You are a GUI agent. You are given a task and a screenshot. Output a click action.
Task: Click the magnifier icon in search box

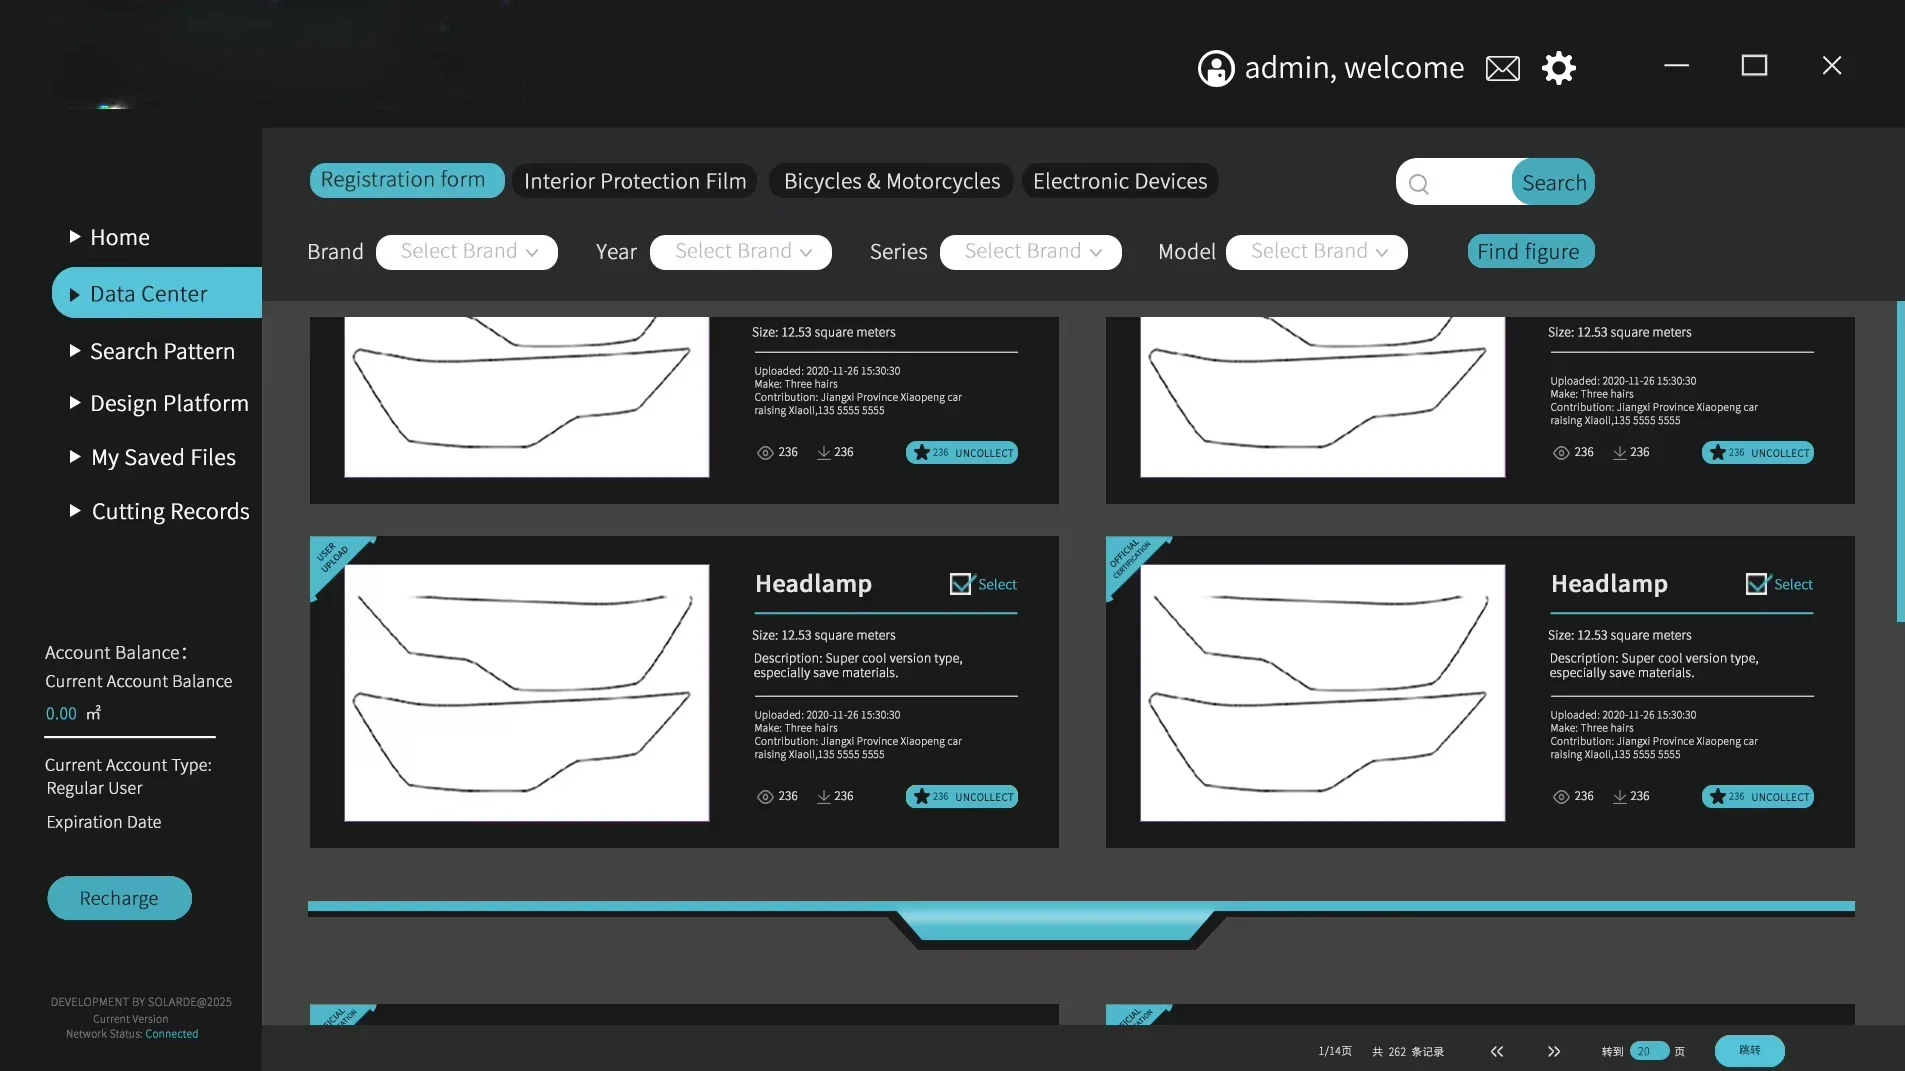tap(1418, 184)
